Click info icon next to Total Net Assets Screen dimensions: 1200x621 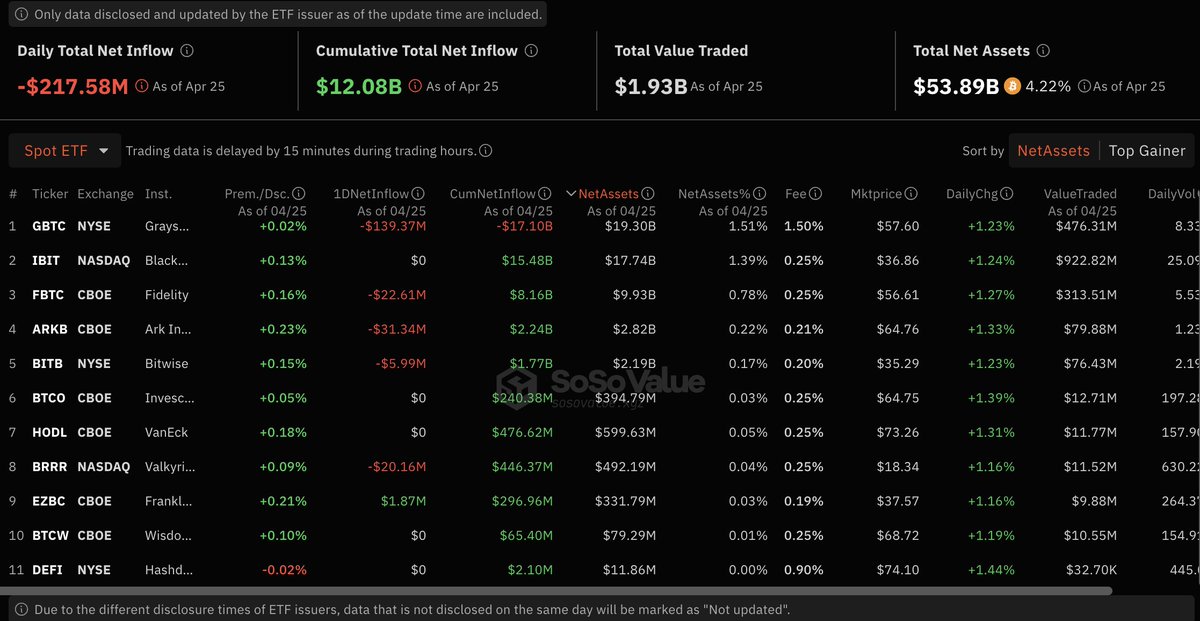pos(1043,51)
